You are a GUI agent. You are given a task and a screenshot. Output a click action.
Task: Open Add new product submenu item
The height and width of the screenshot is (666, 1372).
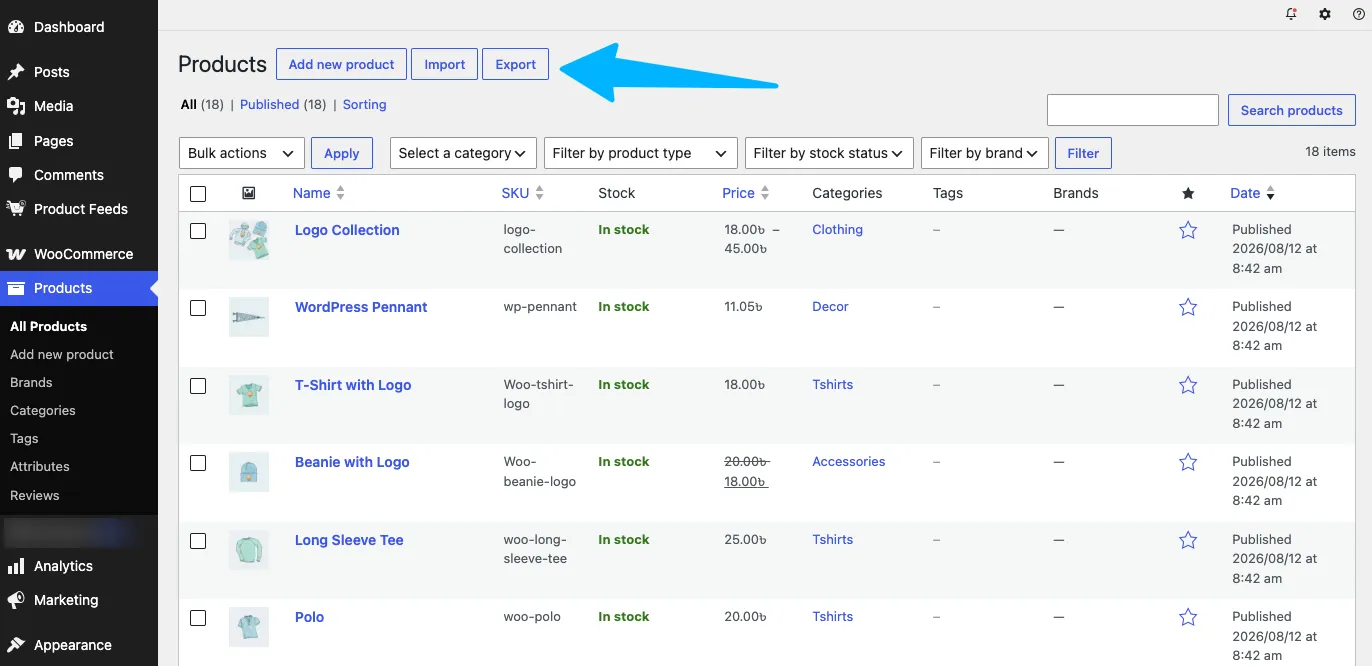62,354
